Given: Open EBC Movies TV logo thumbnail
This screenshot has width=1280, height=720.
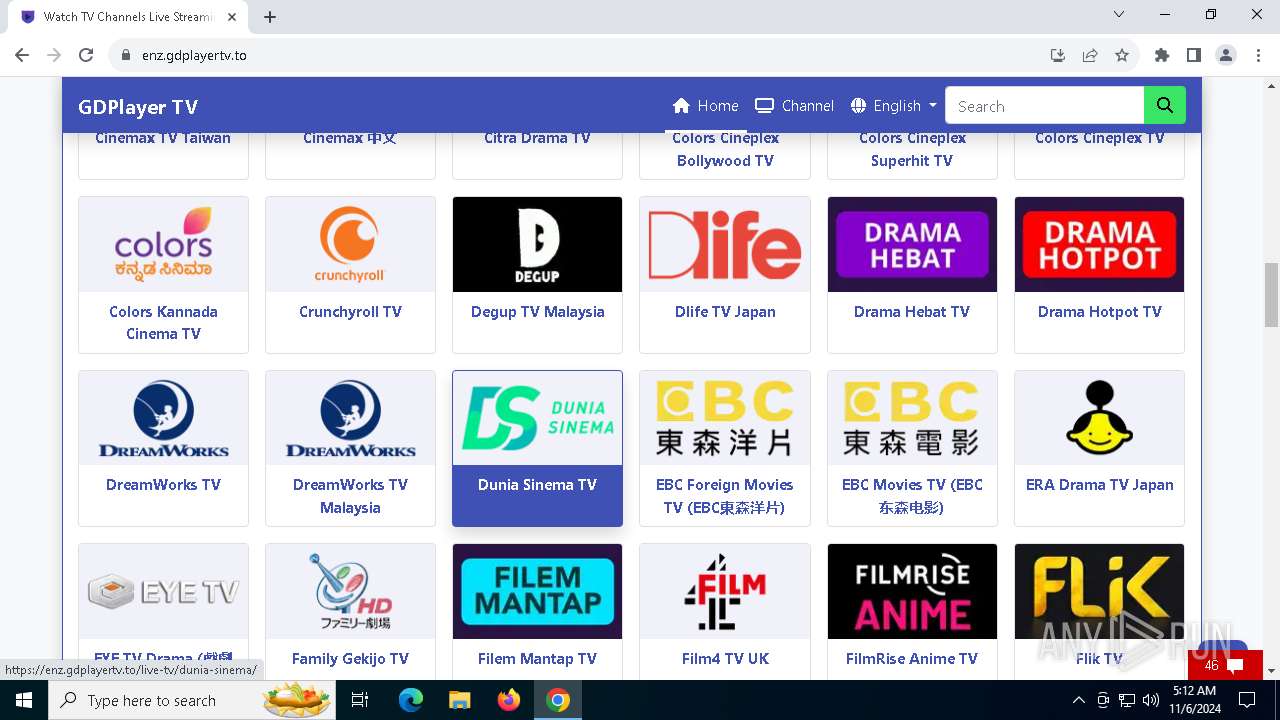Looking at the screenshot, I should point(912,418).
